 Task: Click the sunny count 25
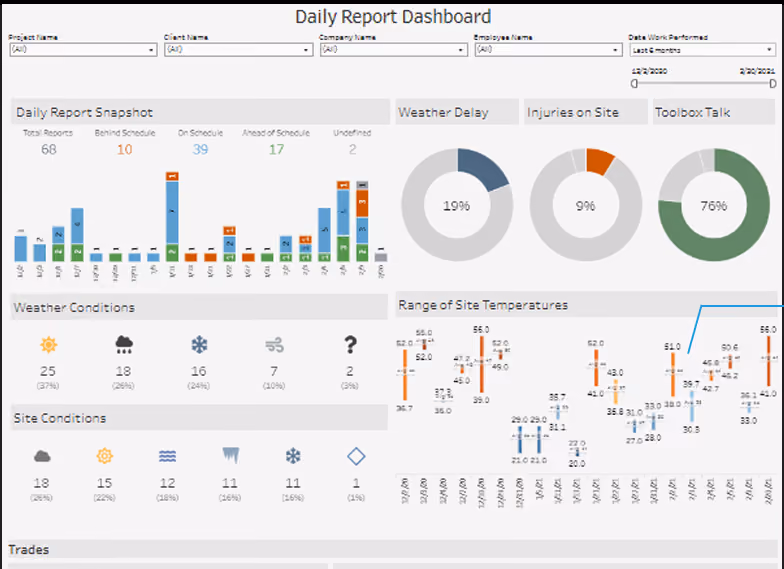pyautogui.click(x=48, y=371)
